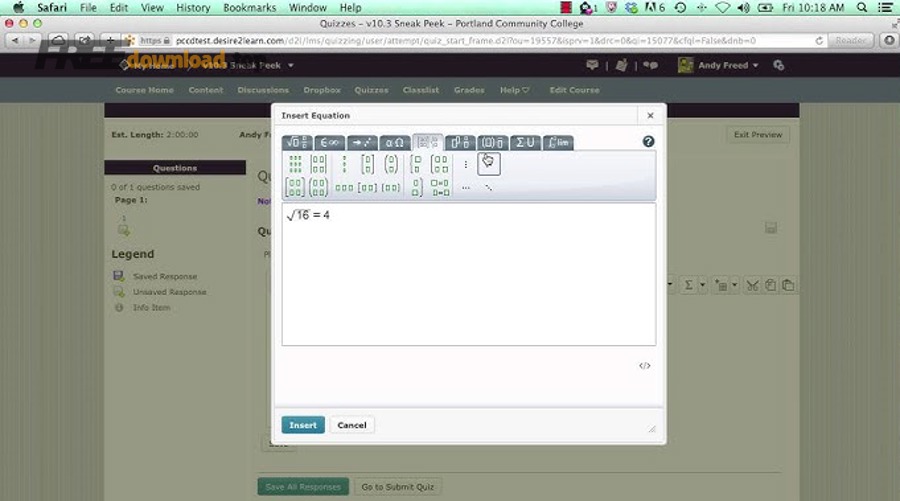
Task: Toggle equation source code view
Action: (x=645, y=366)
